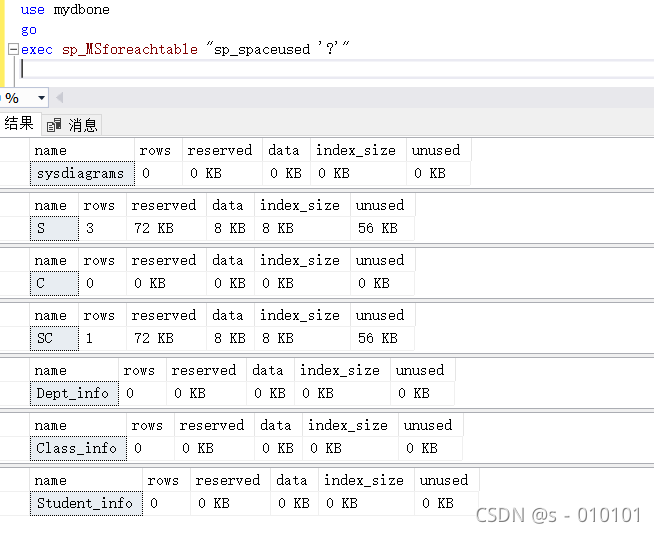Click the data header in Student_info grid
654x533 pixels.
(294, 480)
